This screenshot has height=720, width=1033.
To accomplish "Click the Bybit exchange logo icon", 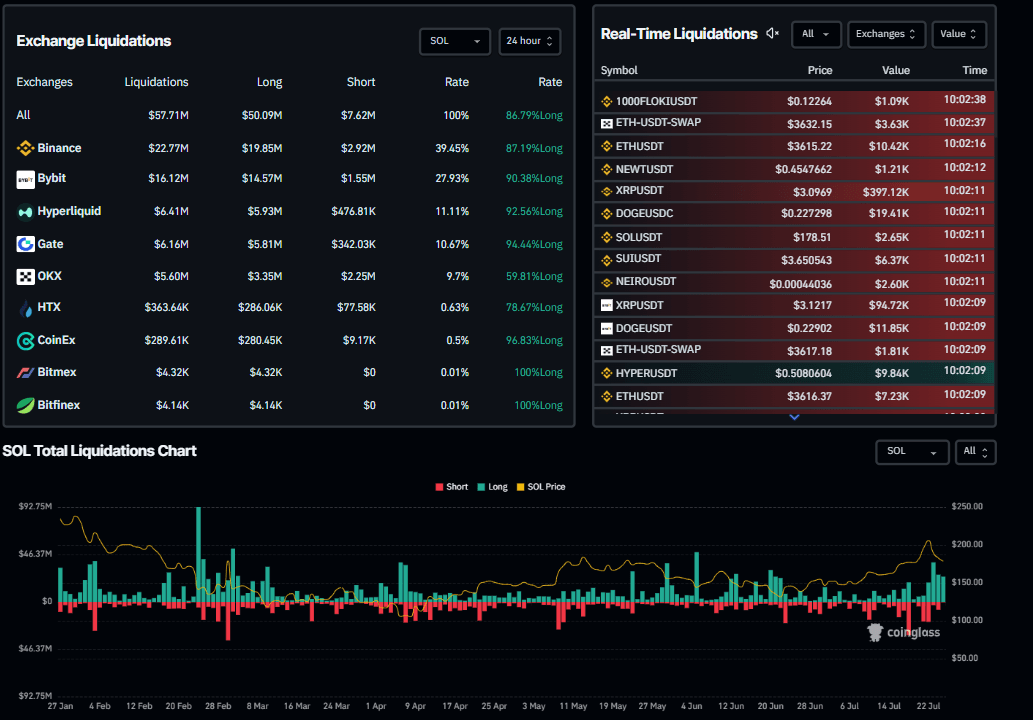I will pos(26,180).
